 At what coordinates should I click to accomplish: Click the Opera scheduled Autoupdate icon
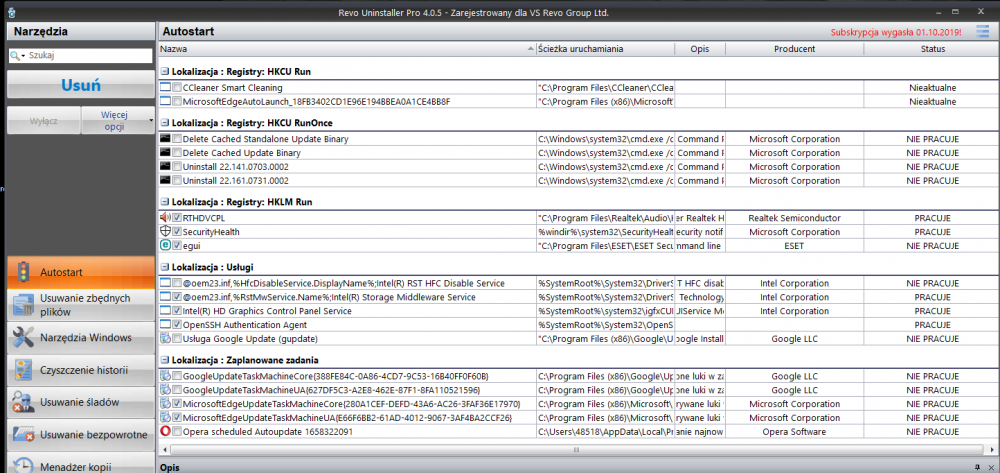165,432
